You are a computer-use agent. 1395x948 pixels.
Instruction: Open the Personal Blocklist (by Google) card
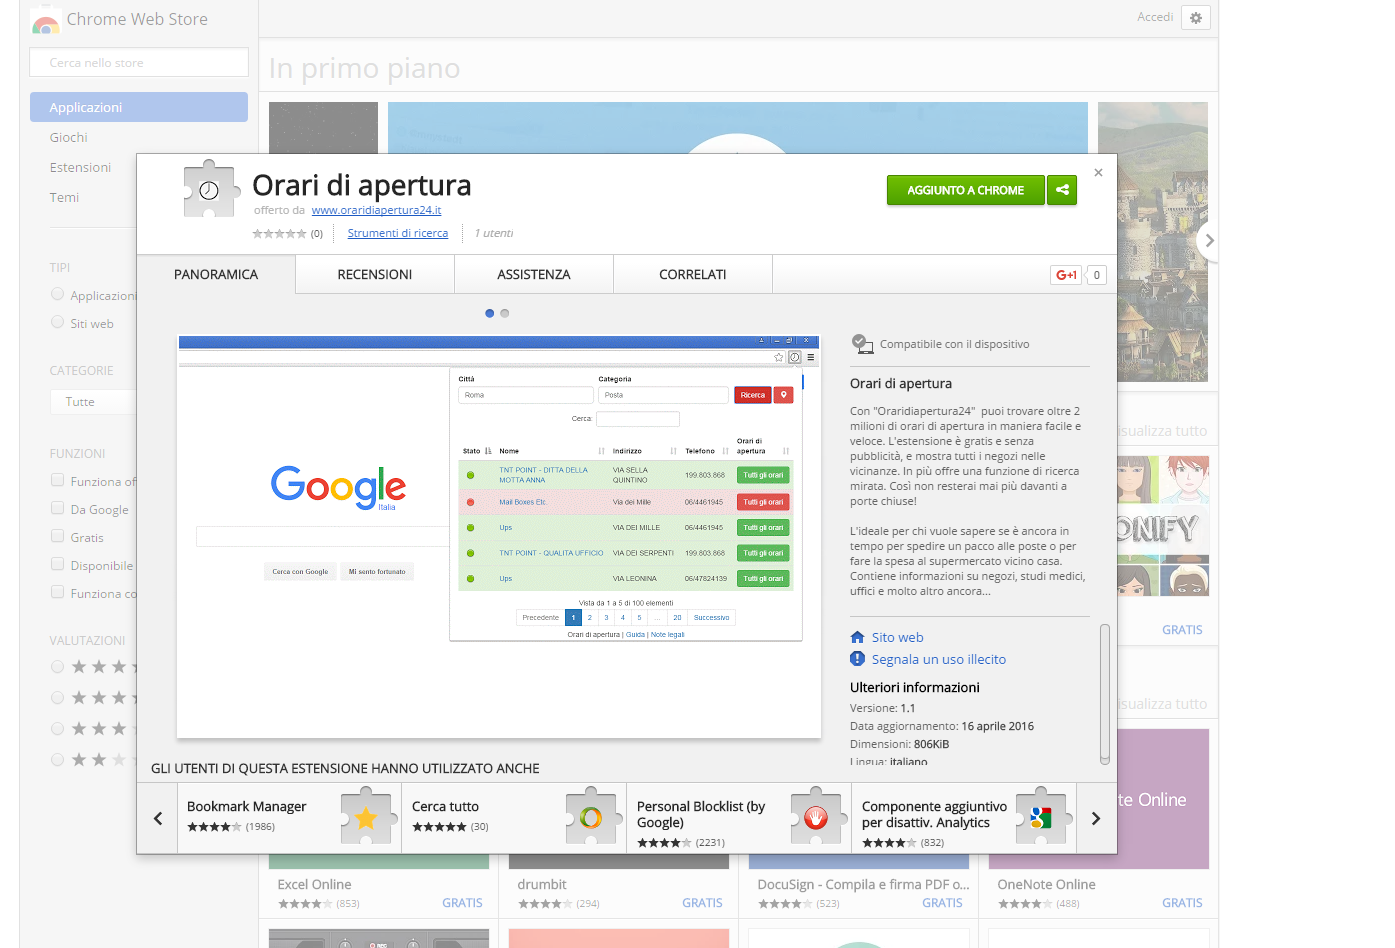point(739,818)
